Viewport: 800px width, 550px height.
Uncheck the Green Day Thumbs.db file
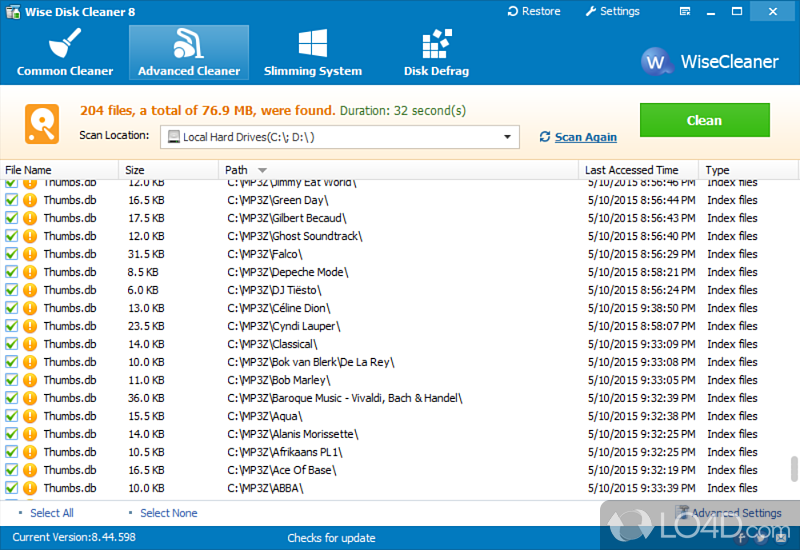[12, 200]
